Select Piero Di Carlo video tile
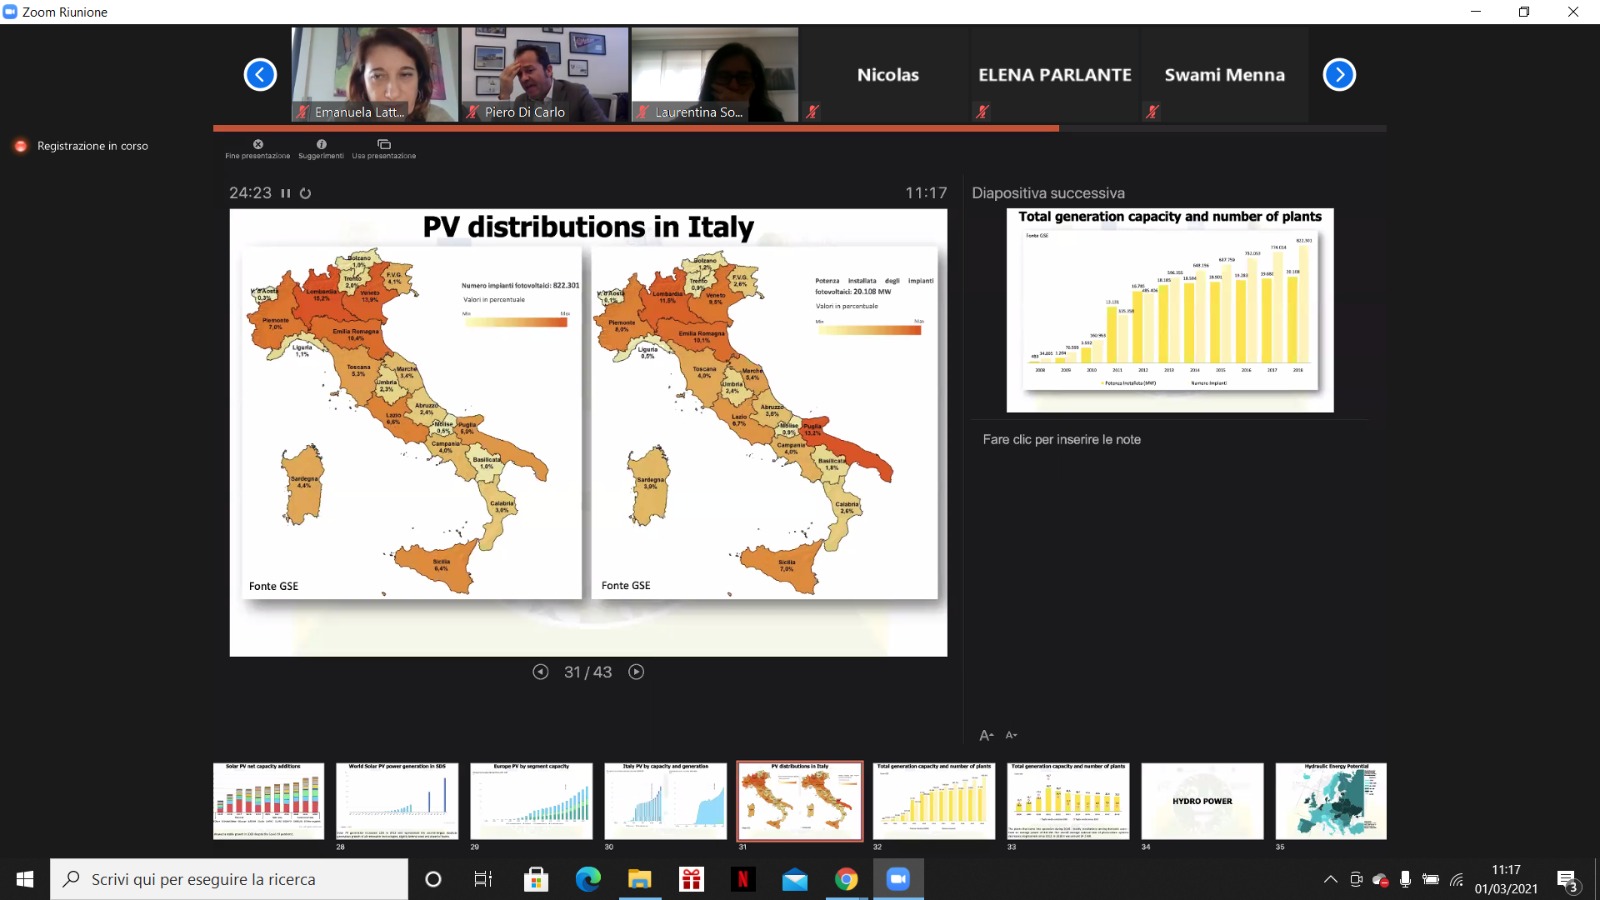Screen dimensions: 1600x900 click(x=545, y=74)
